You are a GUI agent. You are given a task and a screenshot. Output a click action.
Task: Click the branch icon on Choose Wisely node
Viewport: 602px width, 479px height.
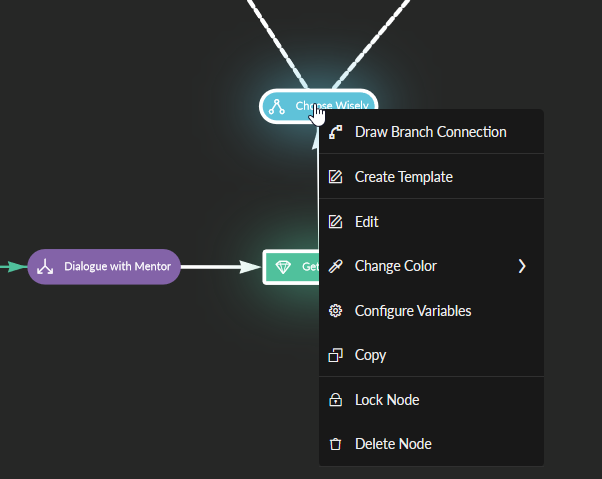coord(277,107)
